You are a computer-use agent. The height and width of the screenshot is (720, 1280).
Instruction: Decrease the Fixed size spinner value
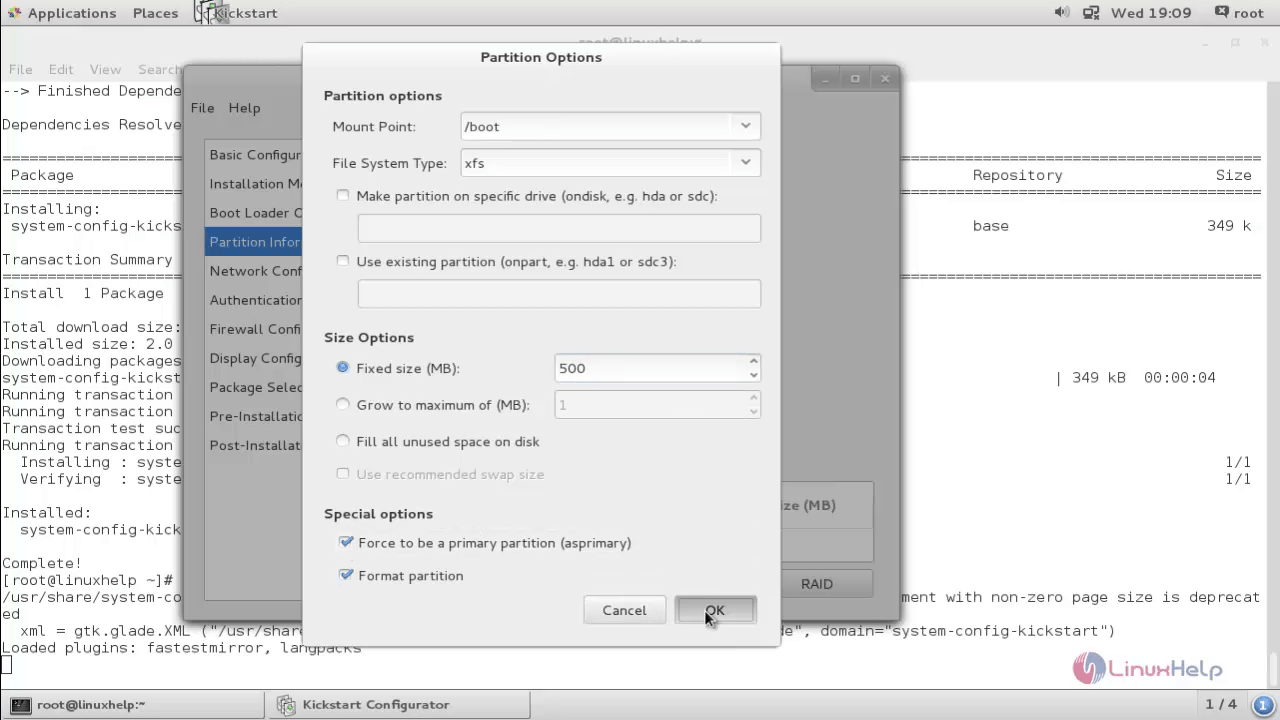pyautogui.click(x=753, y=375)
